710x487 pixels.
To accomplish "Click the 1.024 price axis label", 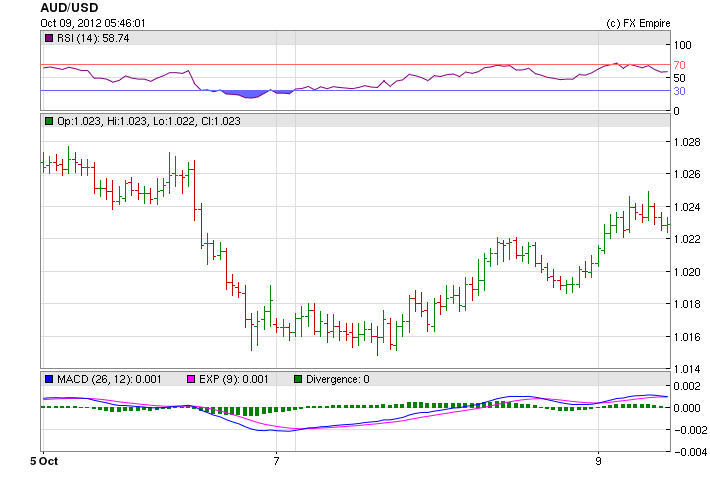I will point(687,207).
